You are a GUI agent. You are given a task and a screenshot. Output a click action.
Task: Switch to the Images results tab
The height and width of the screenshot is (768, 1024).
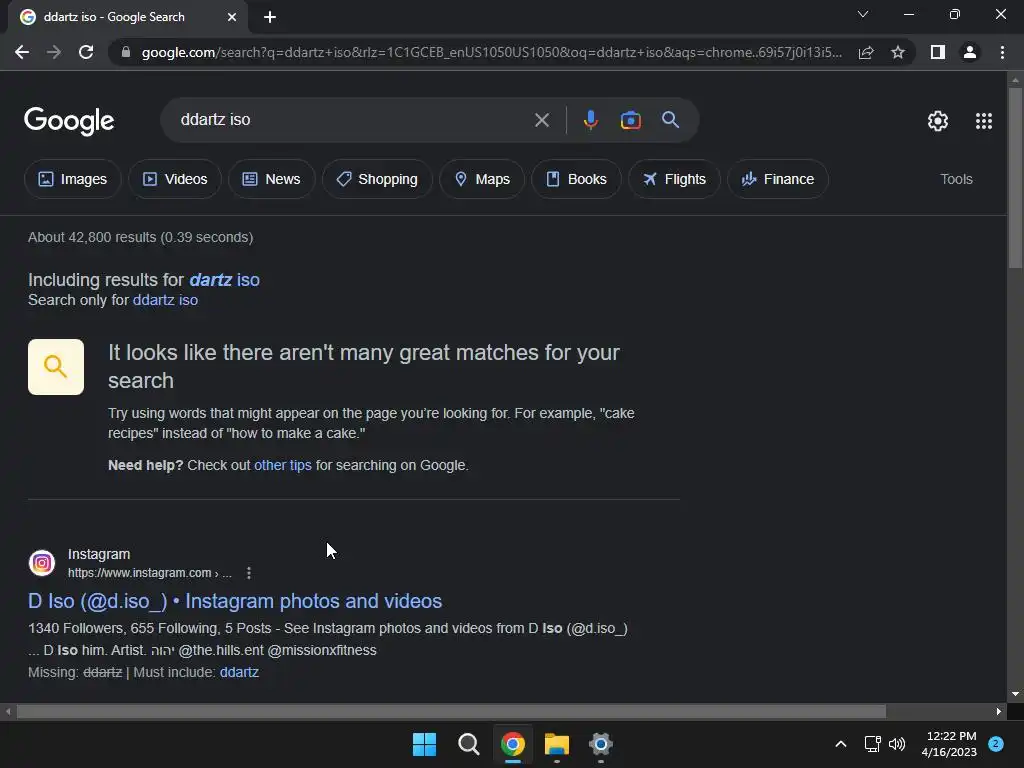click(x=72, y=179)
